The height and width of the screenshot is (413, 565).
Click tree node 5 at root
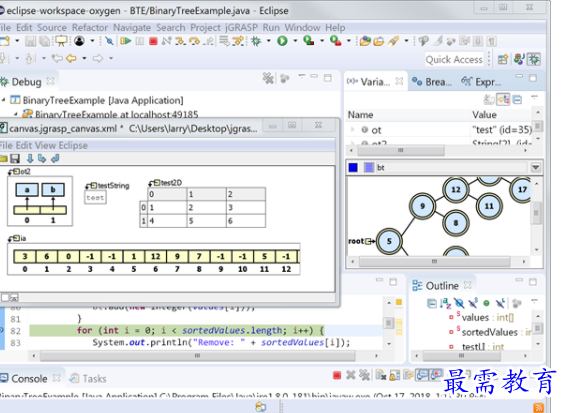(x=389, y=241)
